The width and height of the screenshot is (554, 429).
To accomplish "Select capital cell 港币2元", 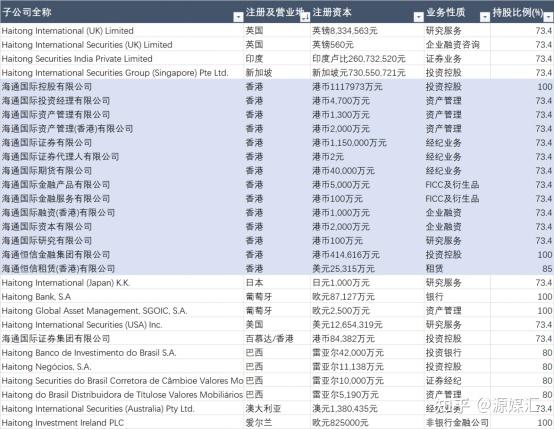I will pos(367,157).
